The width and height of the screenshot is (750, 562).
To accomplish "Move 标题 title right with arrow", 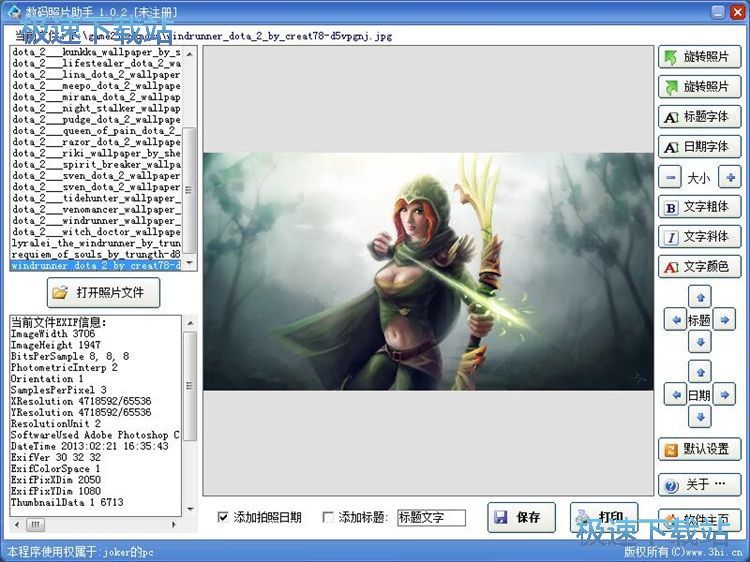I will (x=724, y=320).
